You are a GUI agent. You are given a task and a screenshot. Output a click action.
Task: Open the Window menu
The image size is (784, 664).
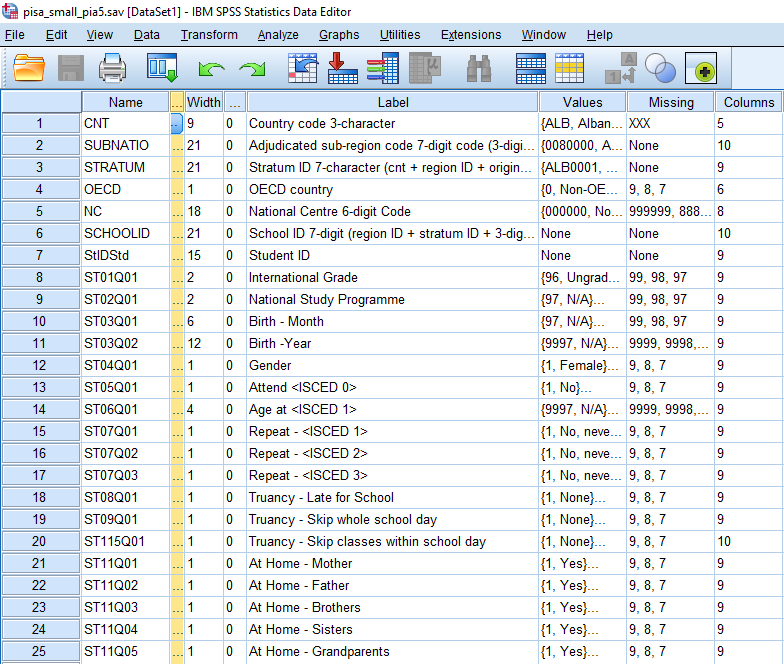[544, 35]
